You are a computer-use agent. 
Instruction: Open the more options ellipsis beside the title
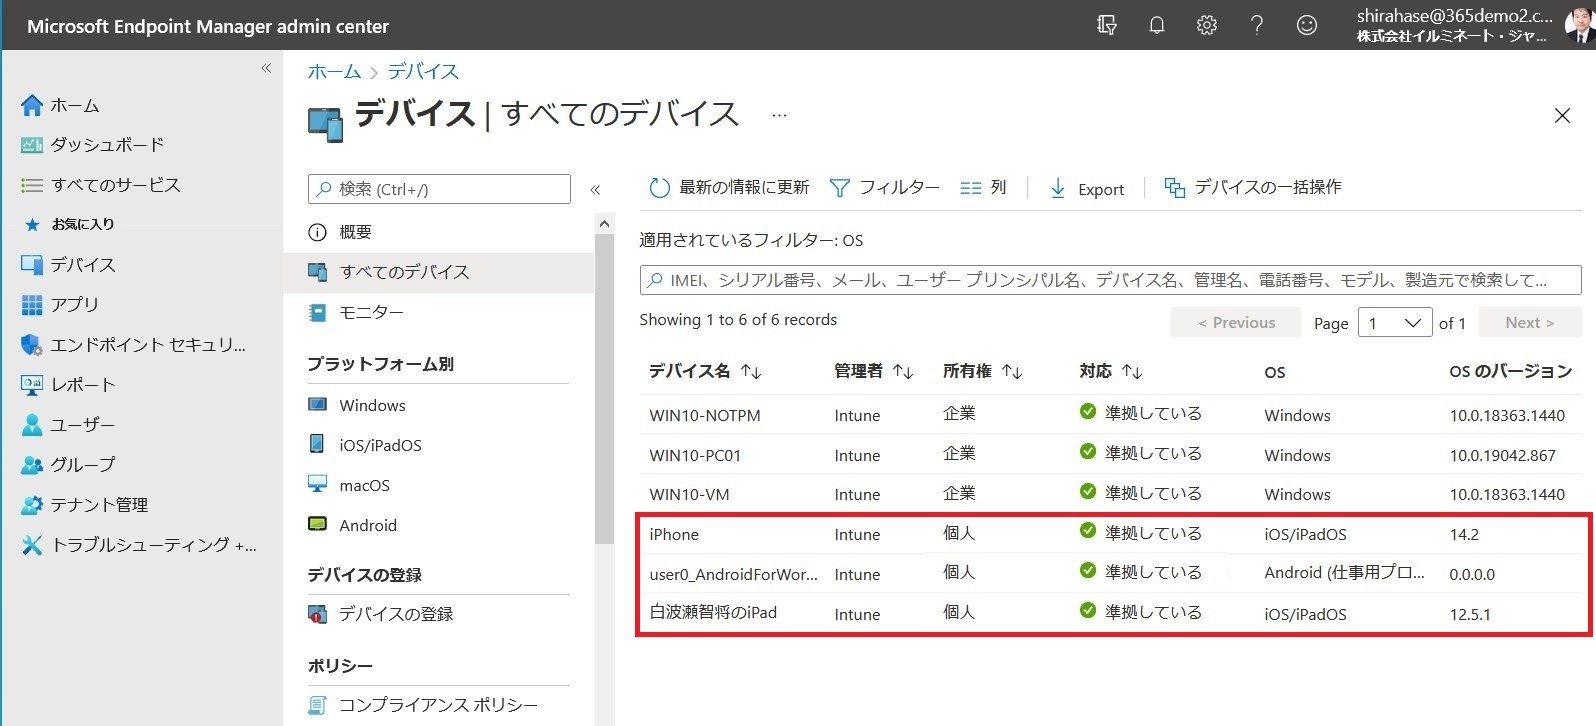coord(779,115)
